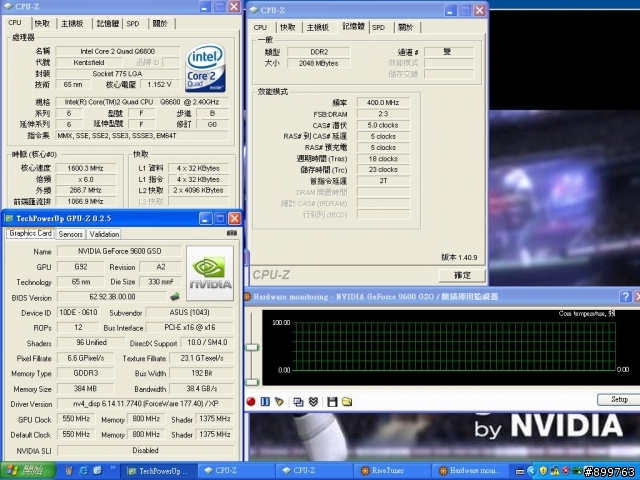Click the Texture Fillrate value 23.1 GTexel/s
This screenshot has width=640, height=480.
pyautogui.click(x=202, y=358)
